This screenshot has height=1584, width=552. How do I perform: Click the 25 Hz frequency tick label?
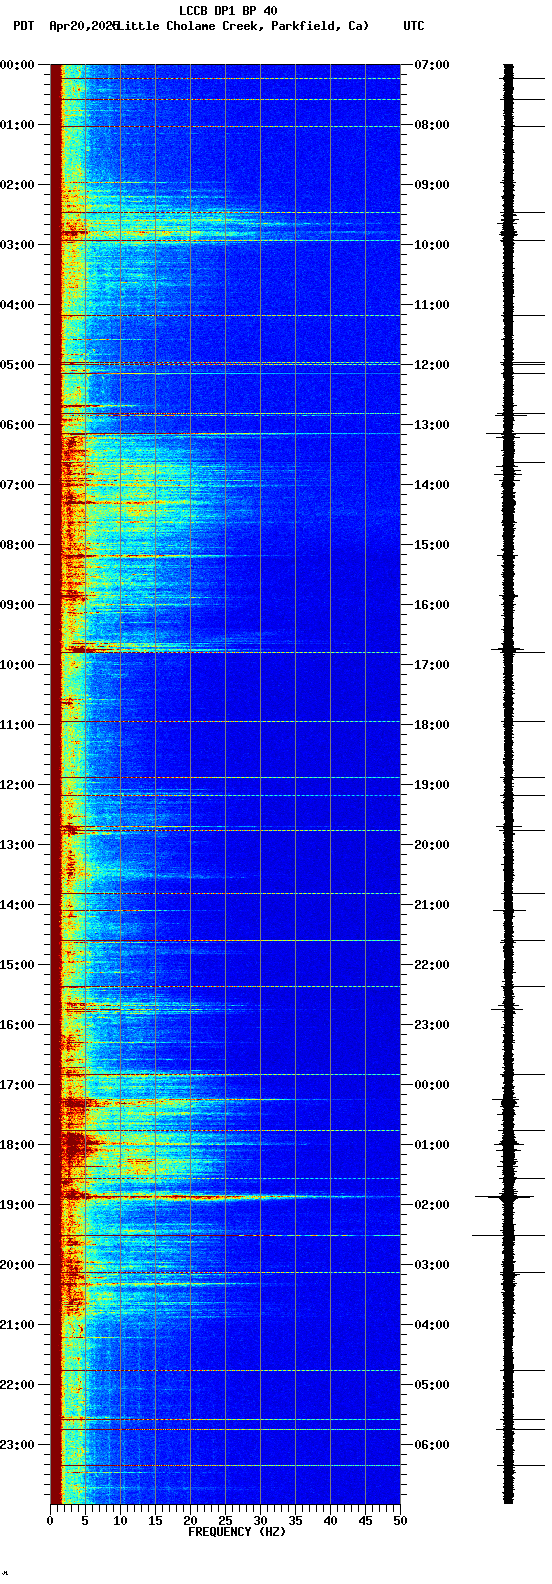click(225, 1521)
